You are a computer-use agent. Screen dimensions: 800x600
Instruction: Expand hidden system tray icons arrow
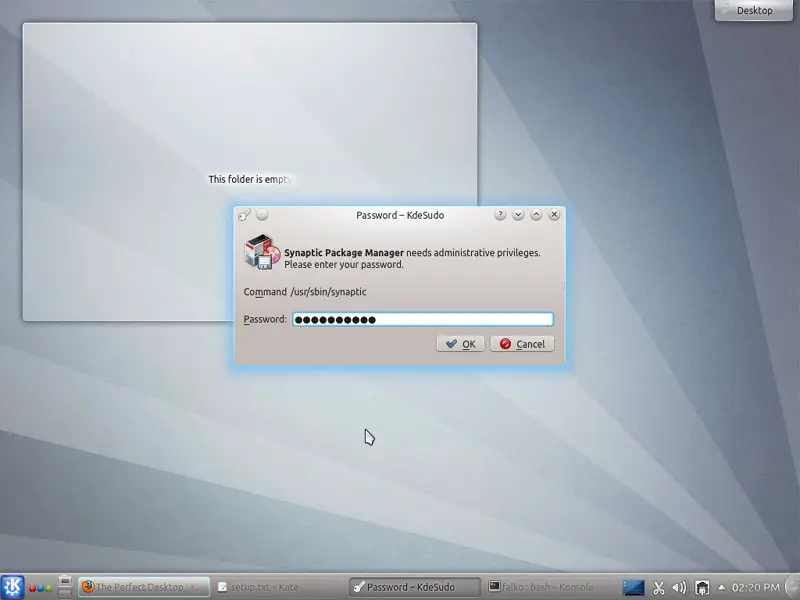tap(721, 587)
